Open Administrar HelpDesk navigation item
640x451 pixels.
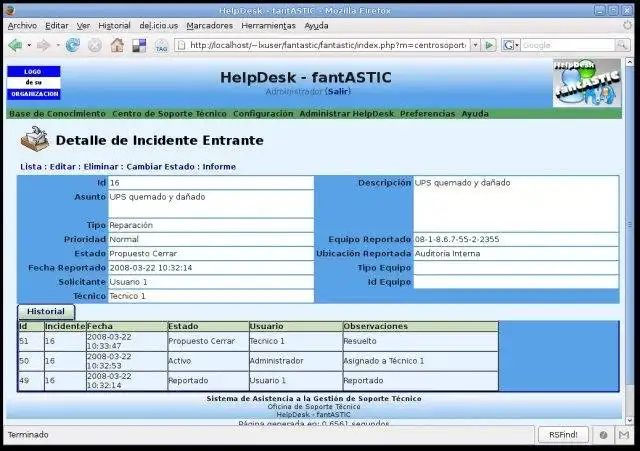coord(347,114)
